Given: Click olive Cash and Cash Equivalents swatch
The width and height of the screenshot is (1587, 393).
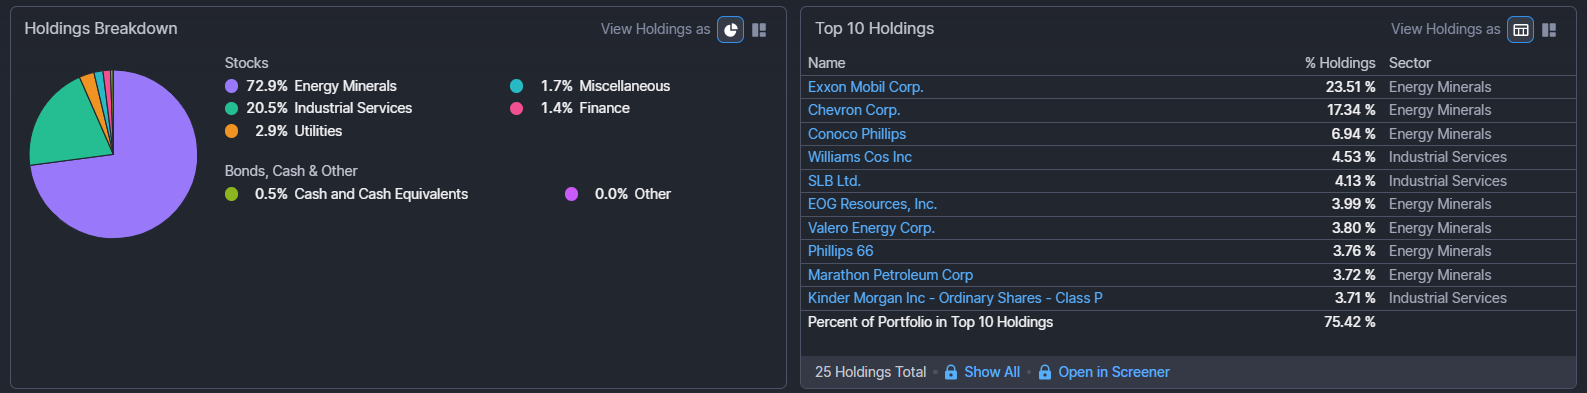Looking at the screenshot, I should point(232,194).
